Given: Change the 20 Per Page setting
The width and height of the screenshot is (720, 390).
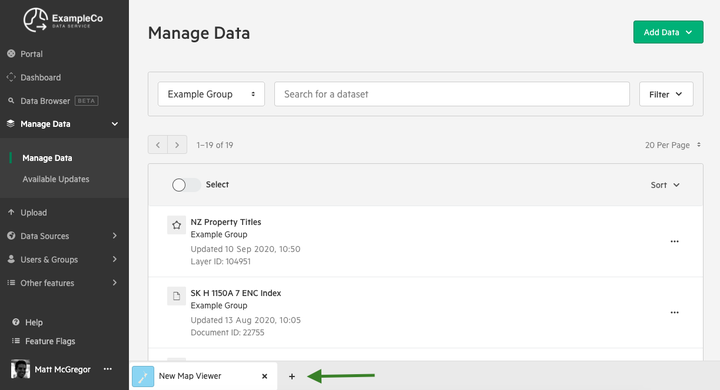Looking at the screenshot, I should (673, 145).
